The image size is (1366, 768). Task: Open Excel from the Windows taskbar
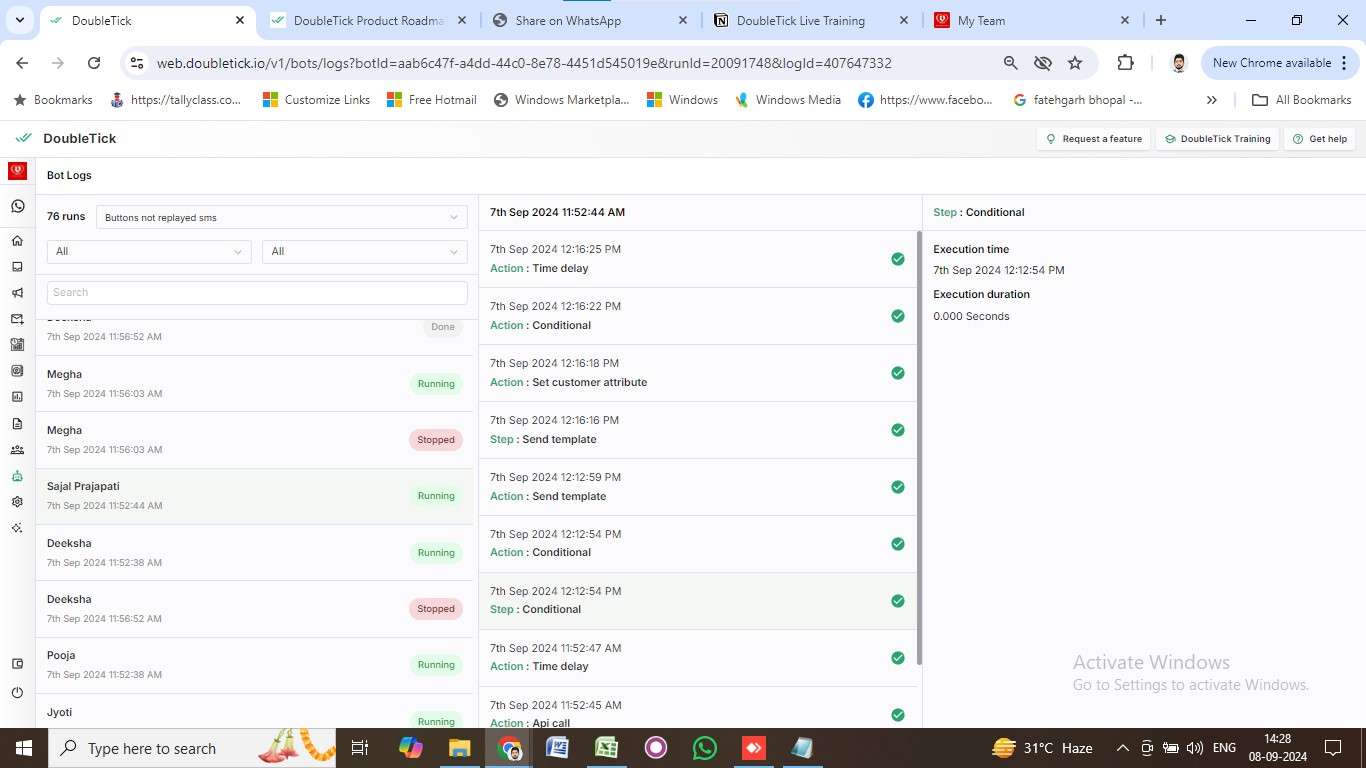tap(607, 748)
